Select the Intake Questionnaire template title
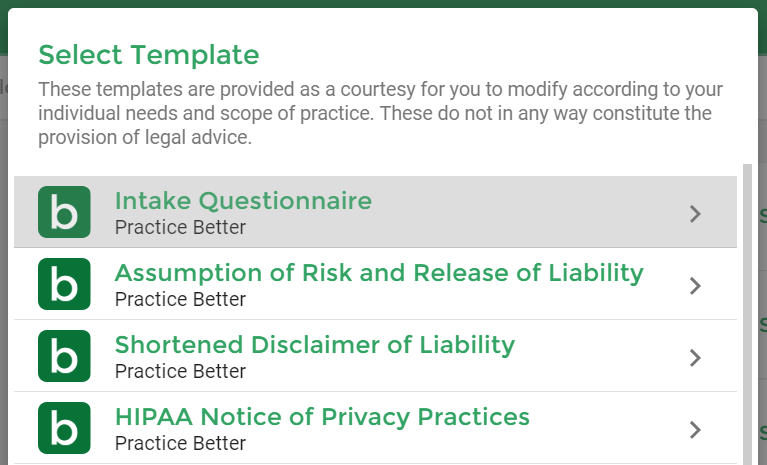This screenshot has width=767, height=465. pyautogui.click(x=243, y=201)
